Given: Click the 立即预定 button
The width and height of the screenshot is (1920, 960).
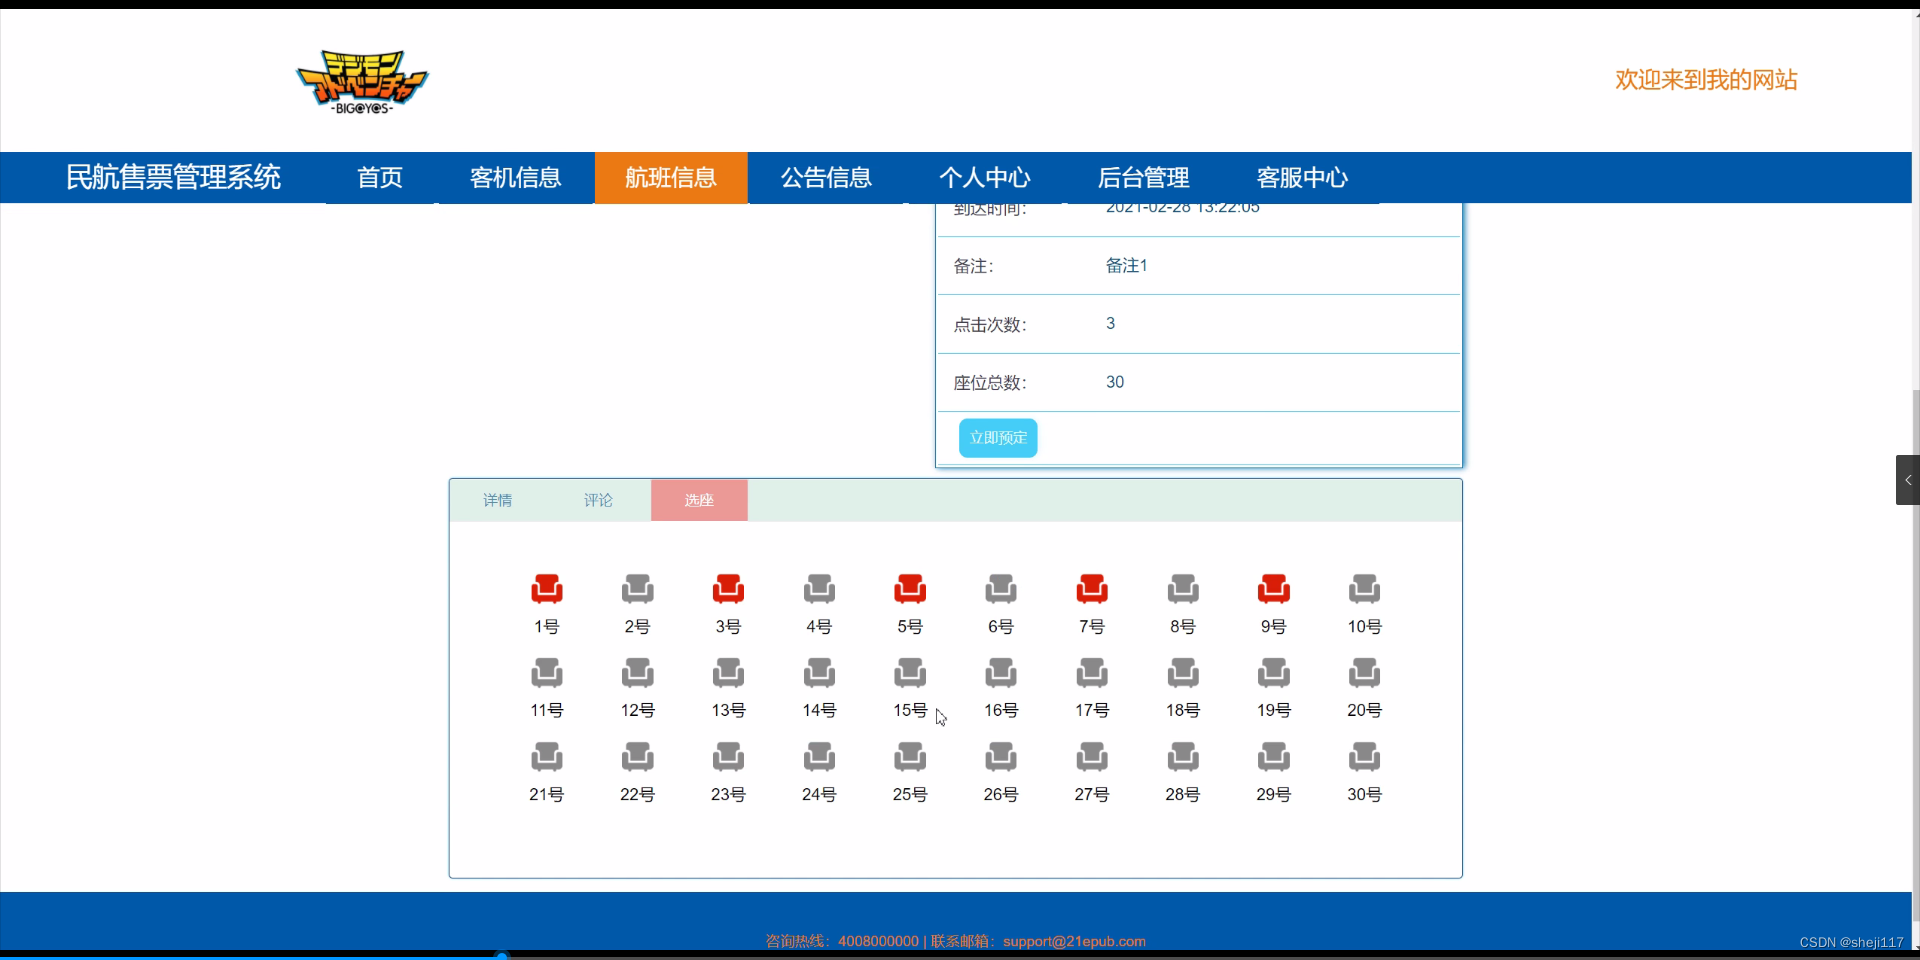Looking at the screenshot, I should pyautogui.click(x=998, y=438).
